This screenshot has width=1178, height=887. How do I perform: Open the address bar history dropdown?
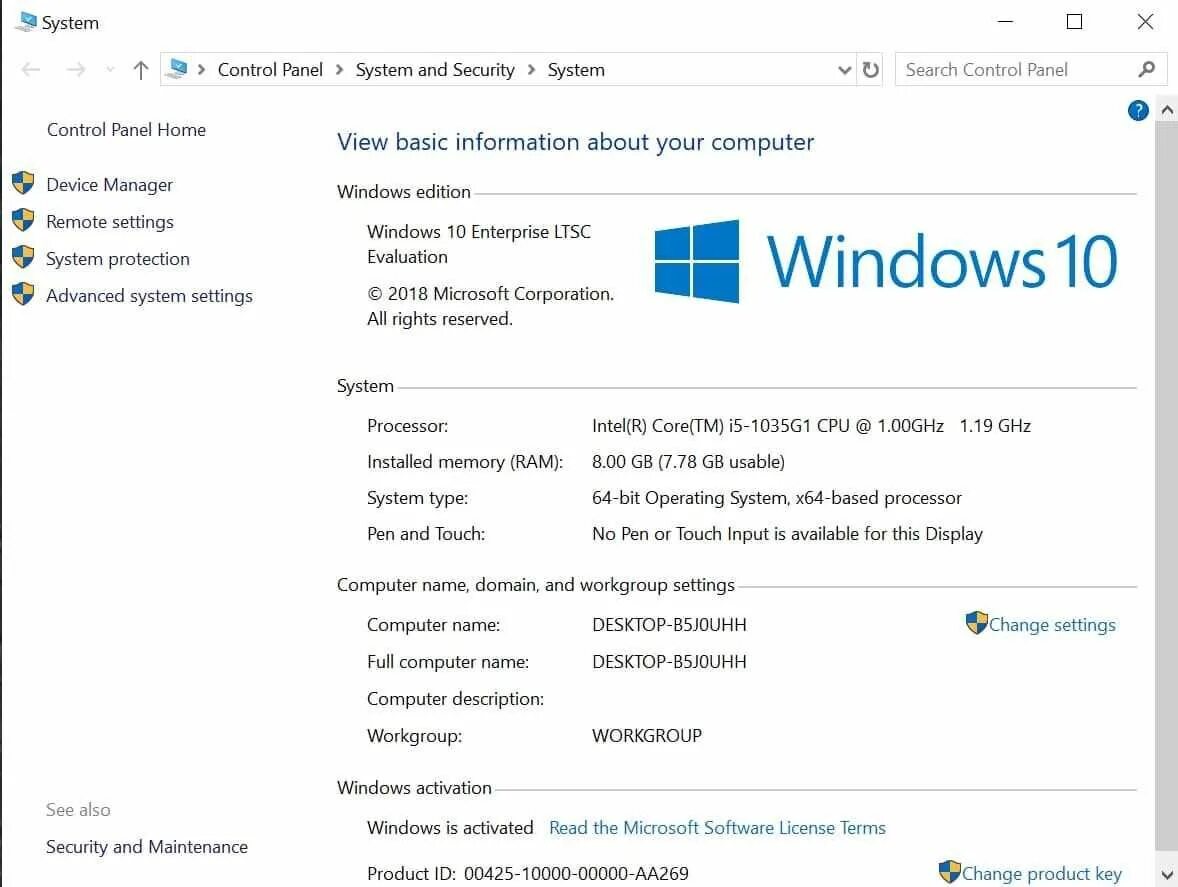coord(844,70)
